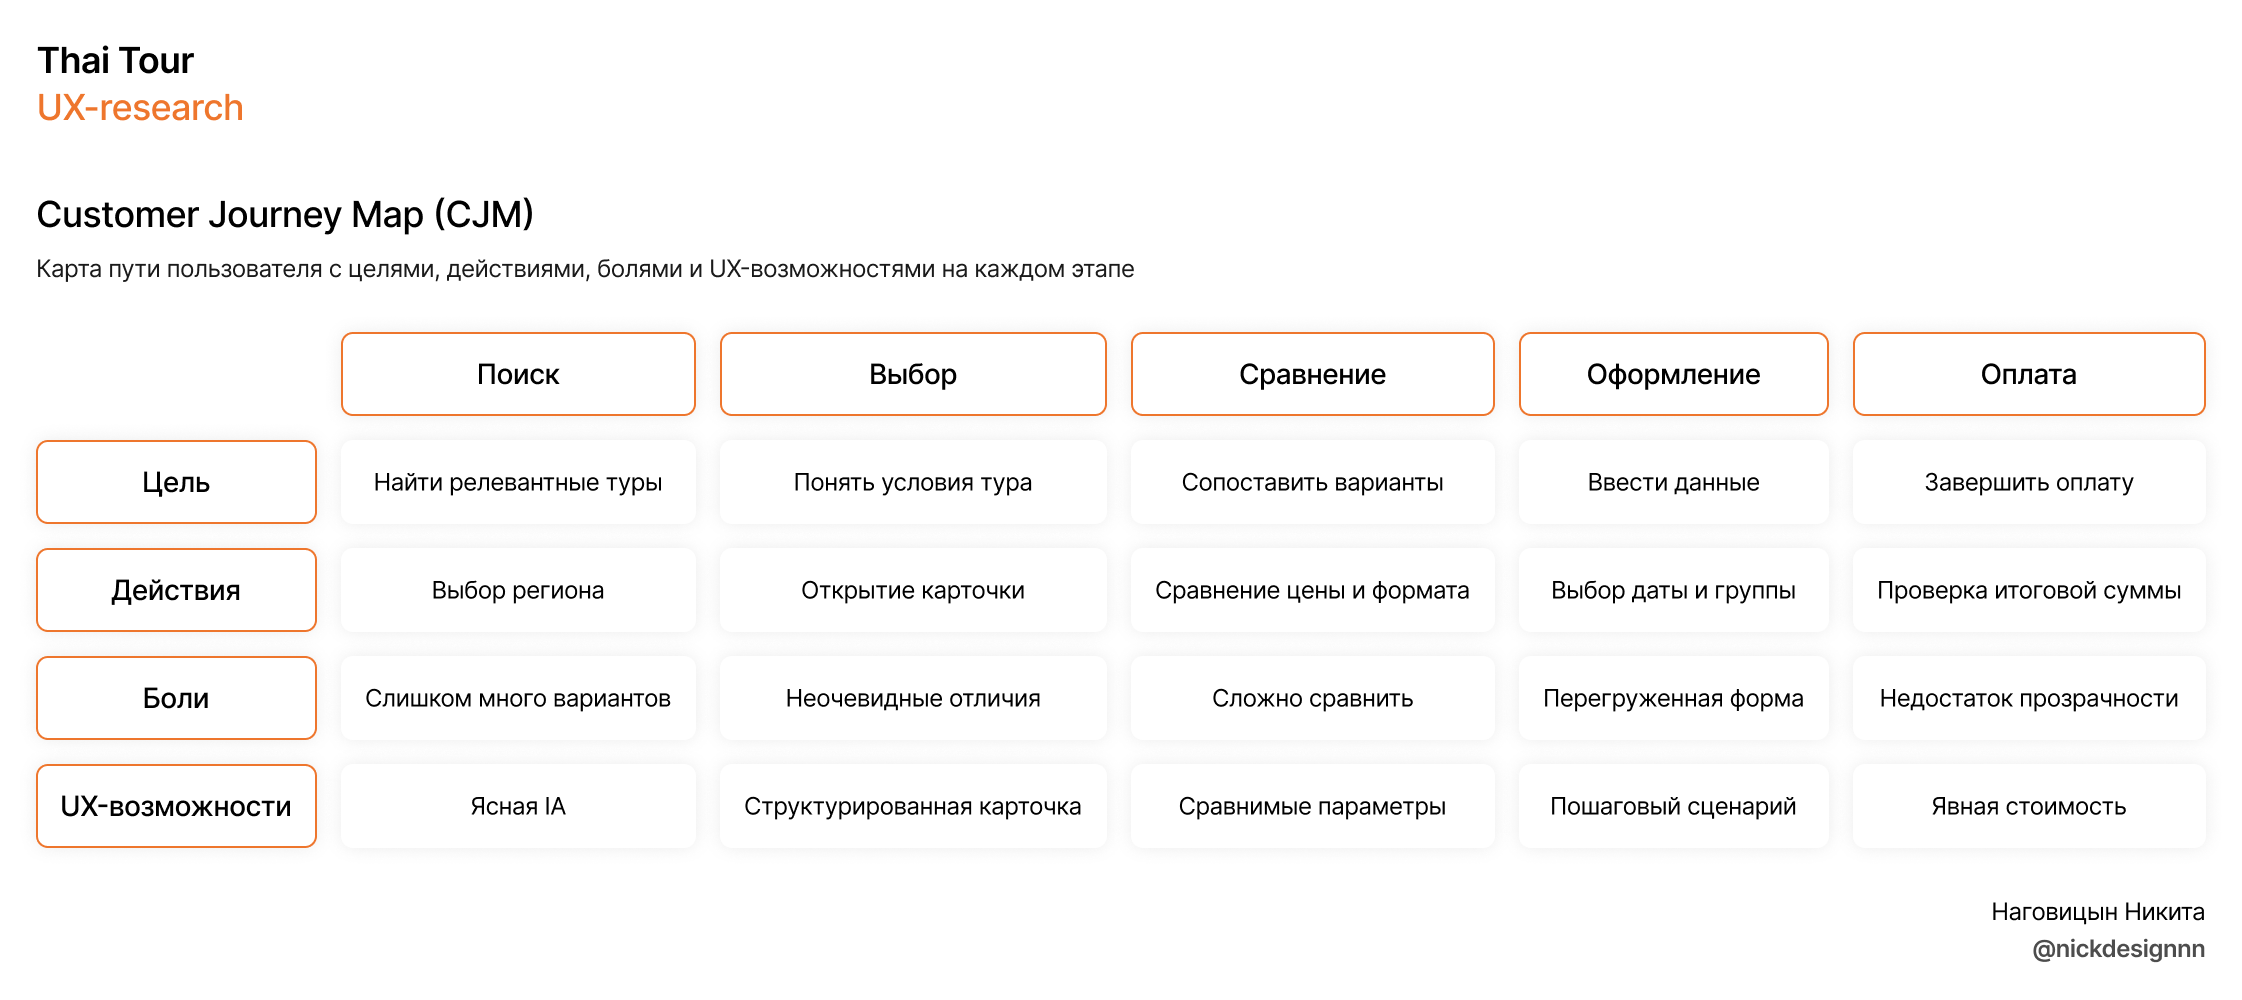2242x1000 pixels.
Task: Click the Оплата stage header
Action: click(2028, 374)
